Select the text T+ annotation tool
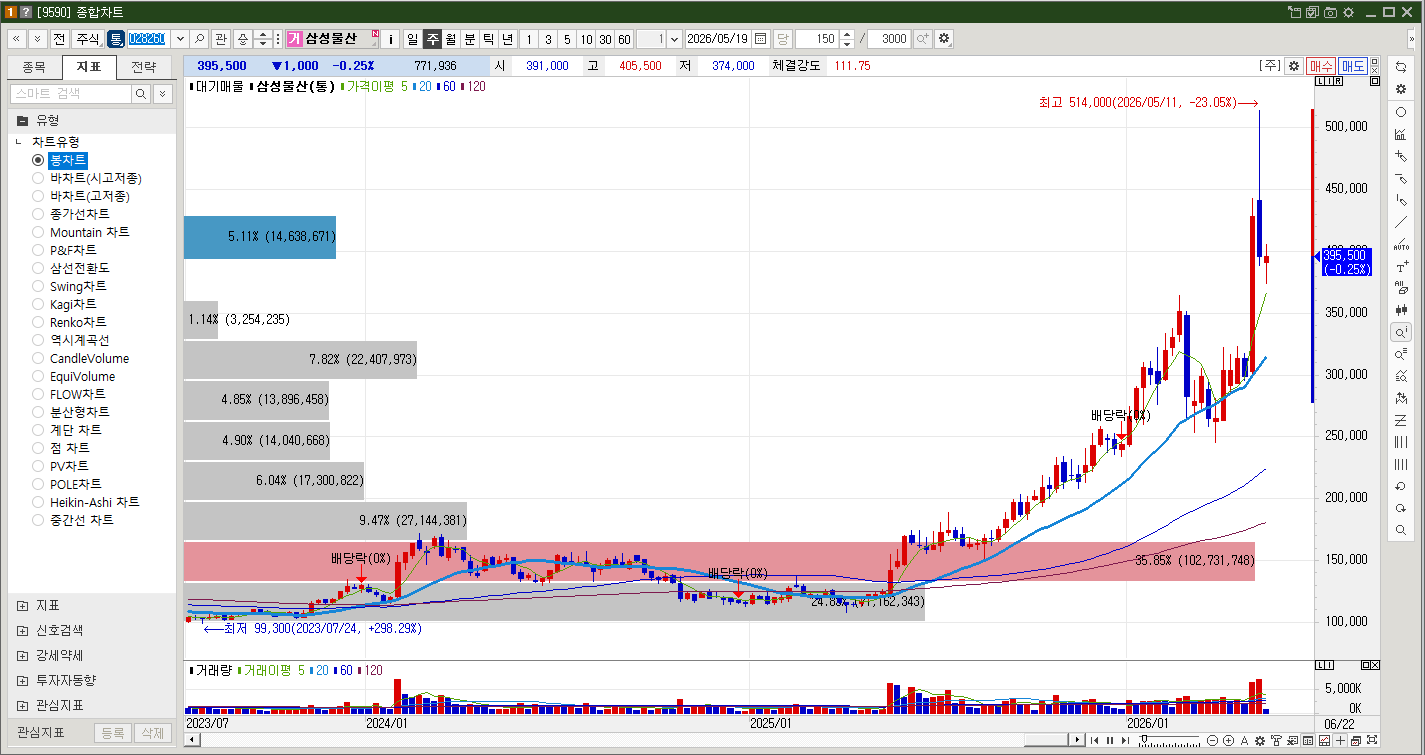The height and width of the screenshot is (755, 1425). coord(1400,266)
